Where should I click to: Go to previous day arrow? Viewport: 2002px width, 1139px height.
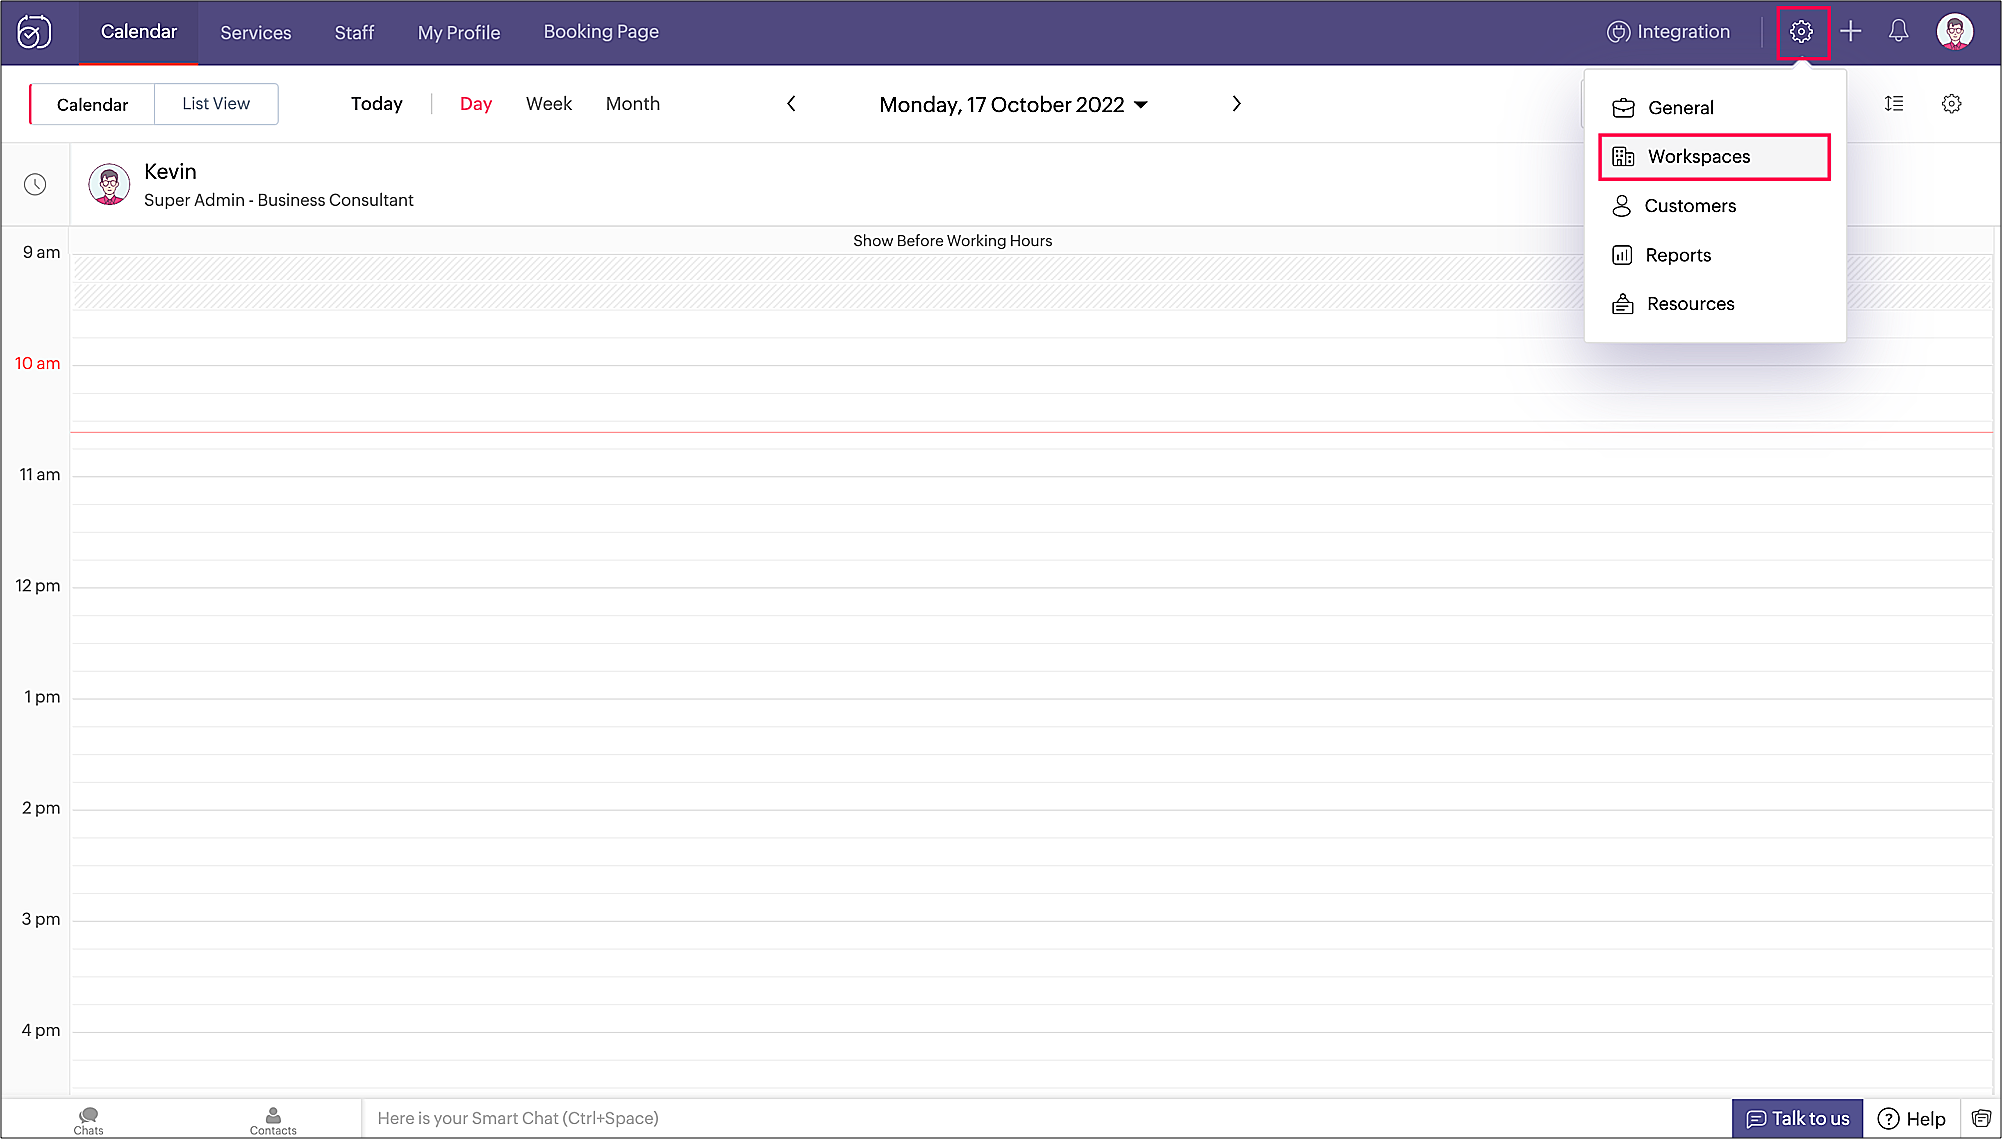791,104
